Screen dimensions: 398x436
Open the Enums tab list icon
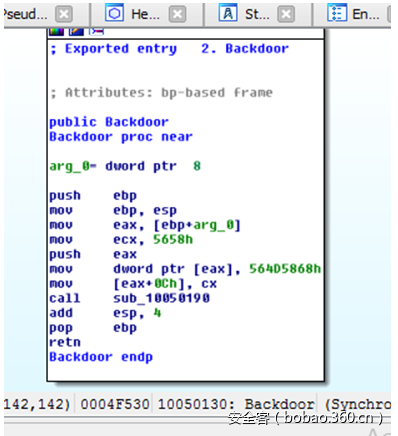(337, 13)
